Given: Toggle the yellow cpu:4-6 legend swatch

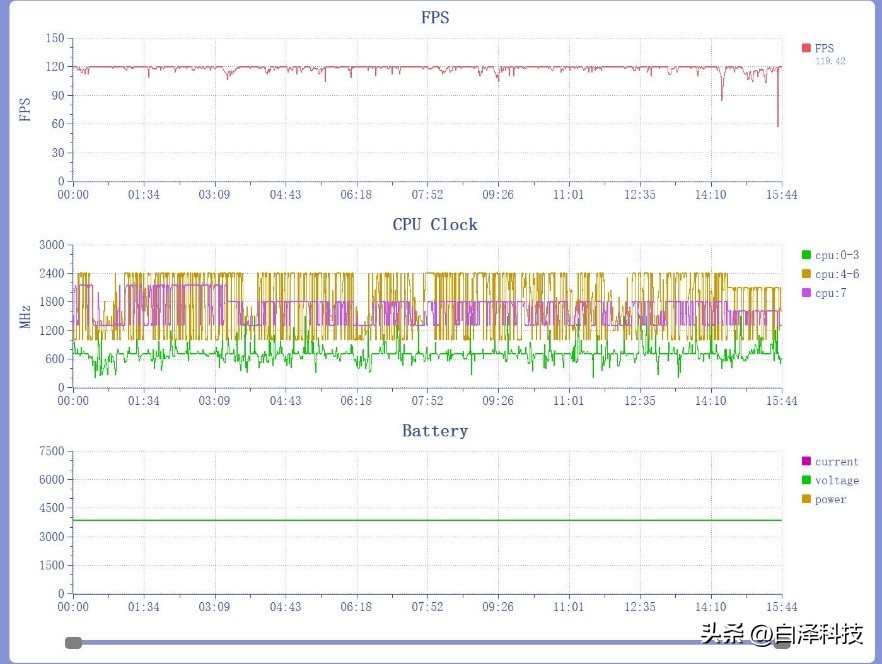Looking at the screenshot, I should (806, 274).
